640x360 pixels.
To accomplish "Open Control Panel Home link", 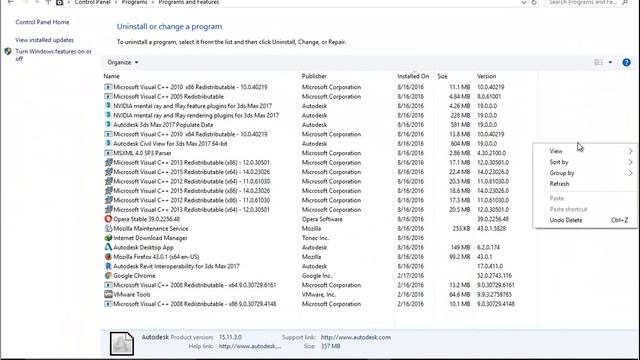I will 42,22.
